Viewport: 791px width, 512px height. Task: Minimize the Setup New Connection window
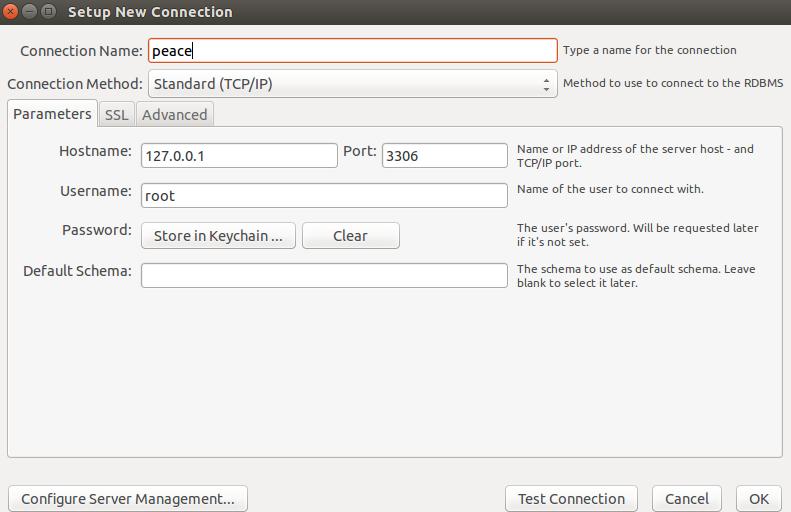click(29, 11)
